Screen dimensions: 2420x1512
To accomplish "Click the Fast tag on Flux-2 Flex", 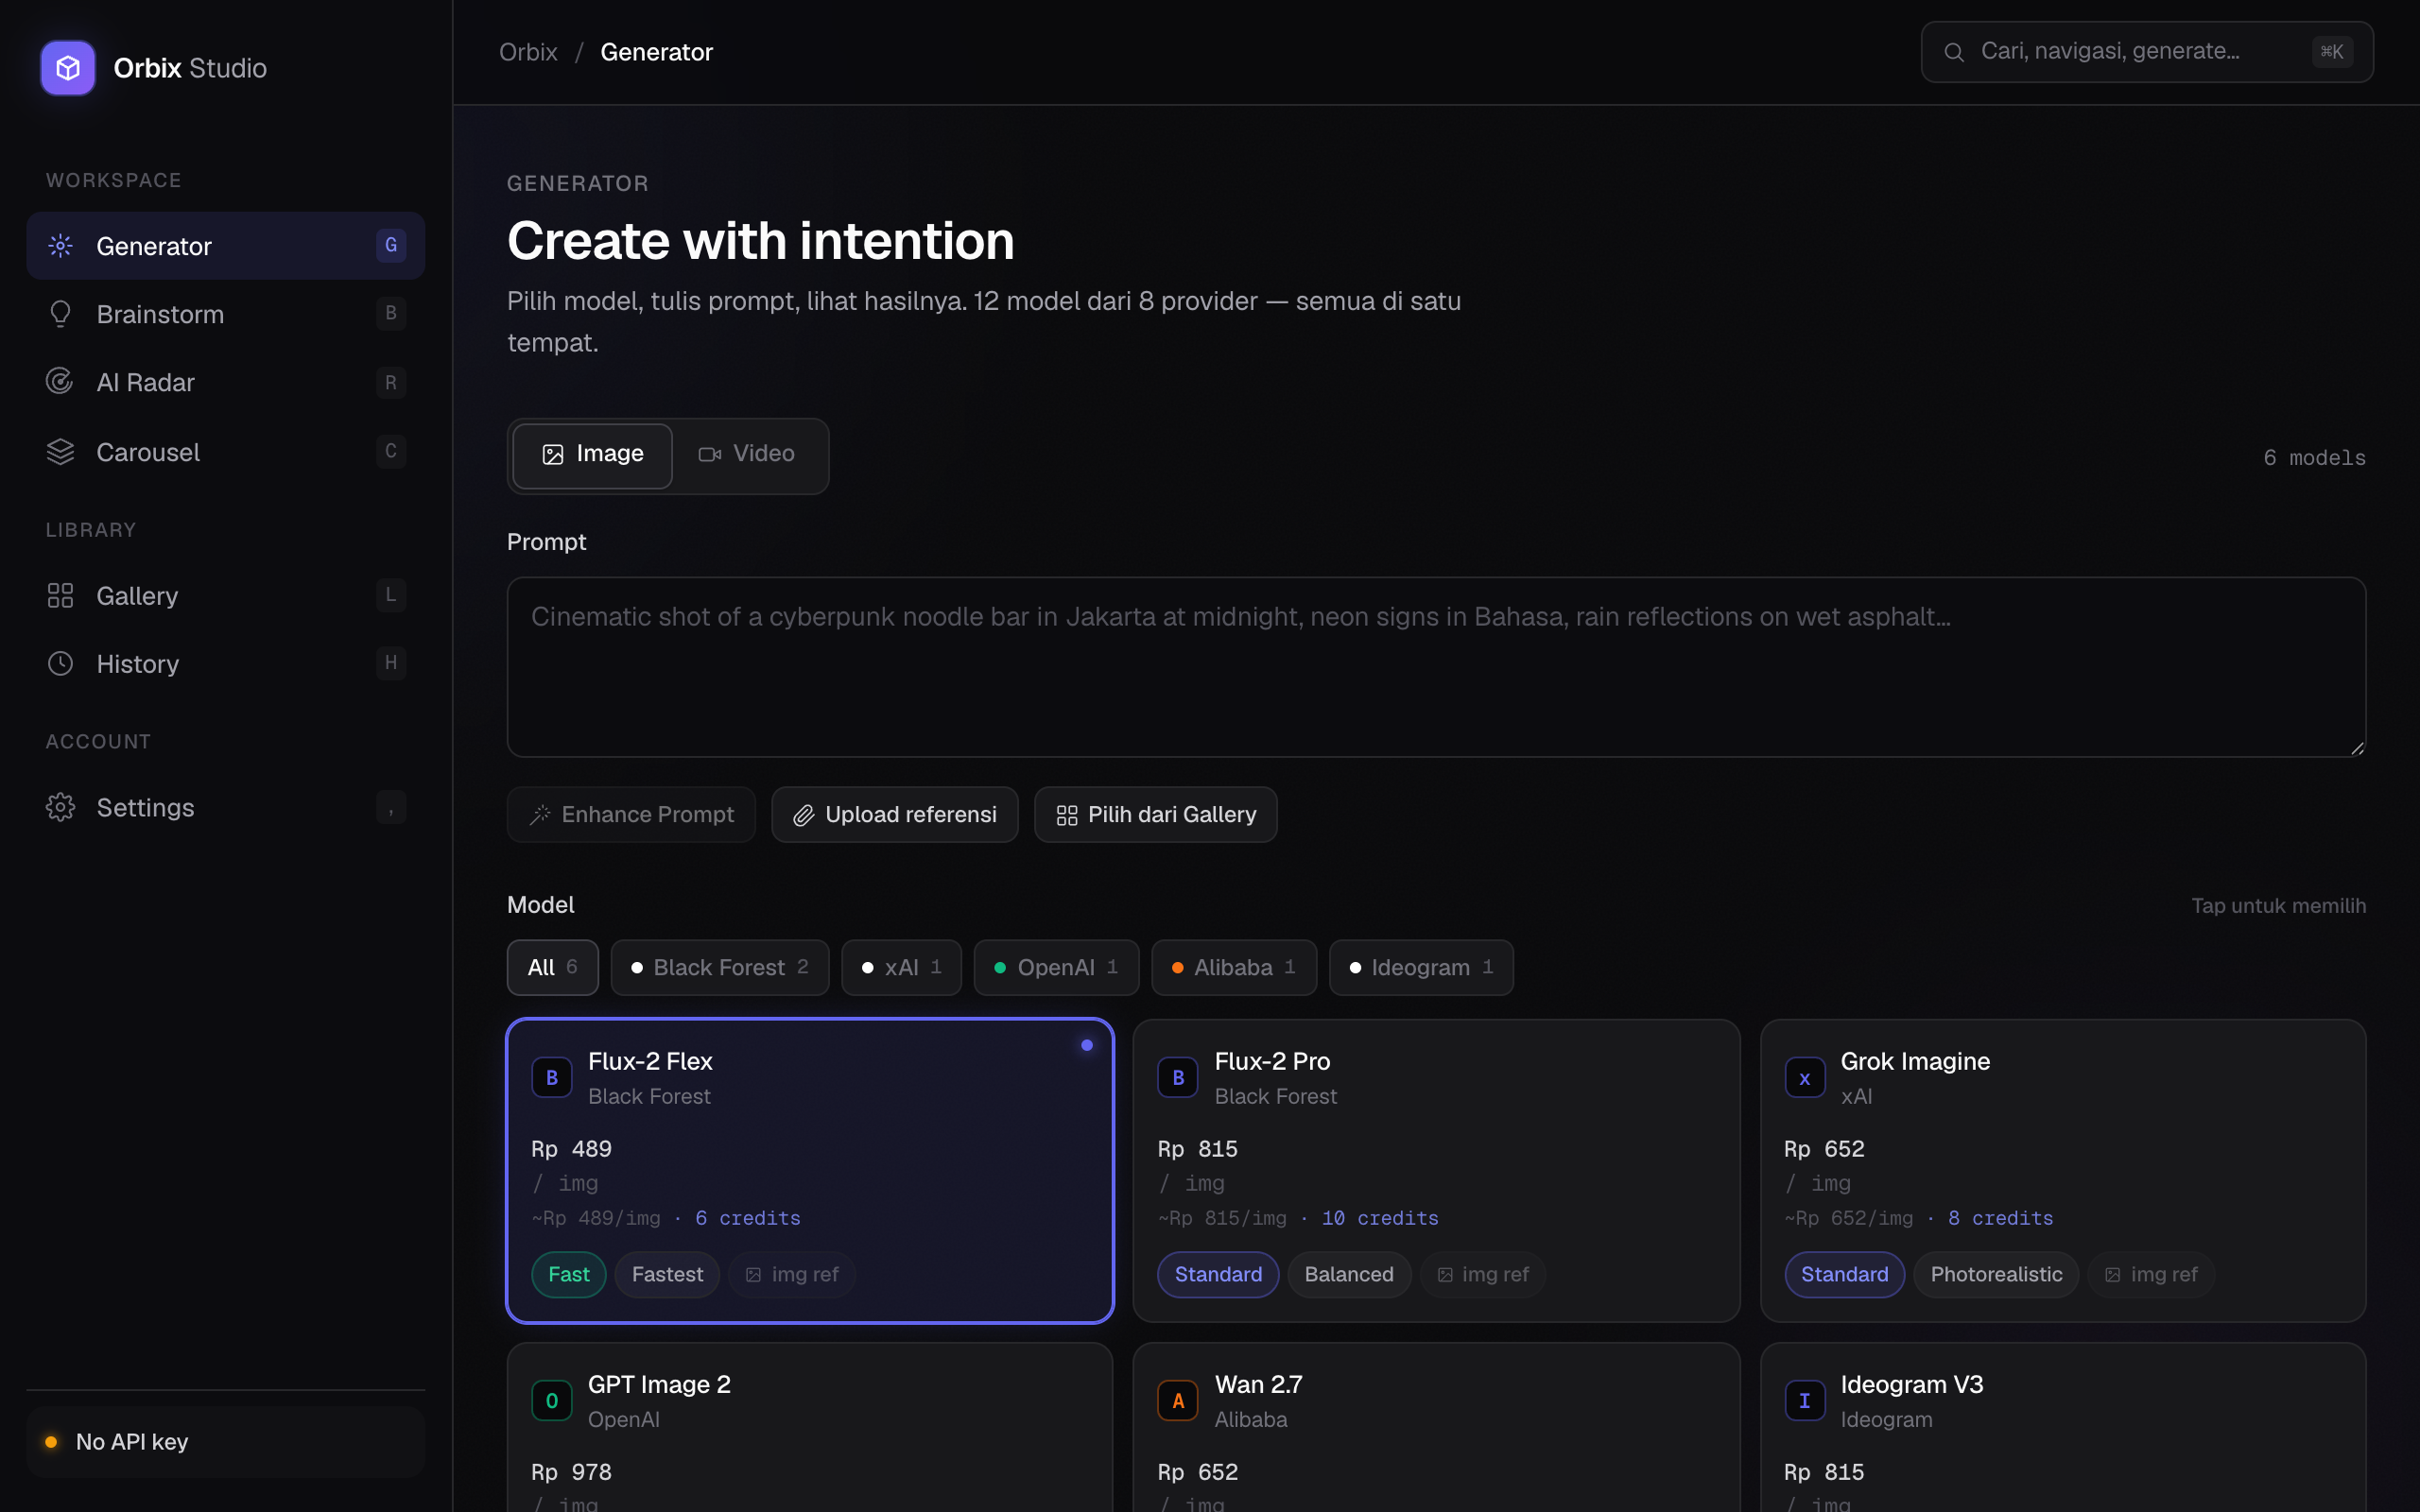I will 569,1275.
